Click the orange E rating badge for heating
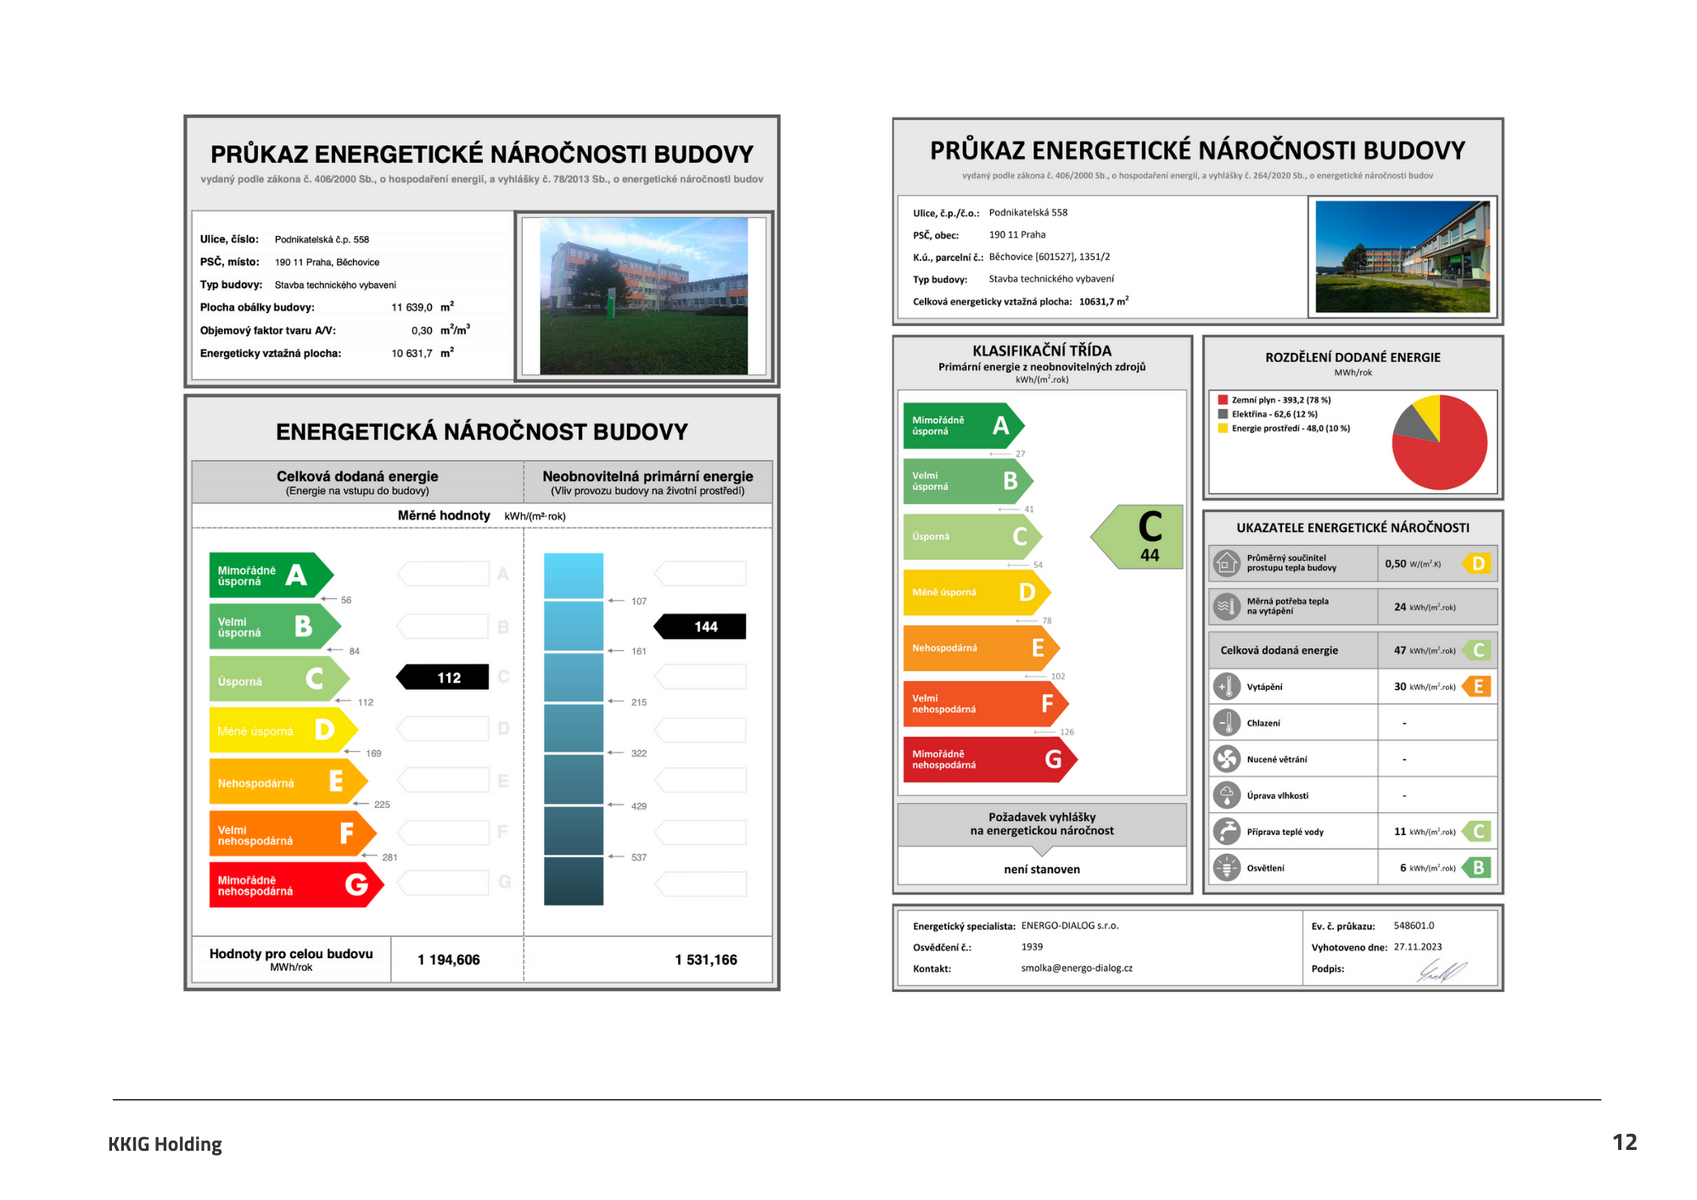 click(1477, 686)
